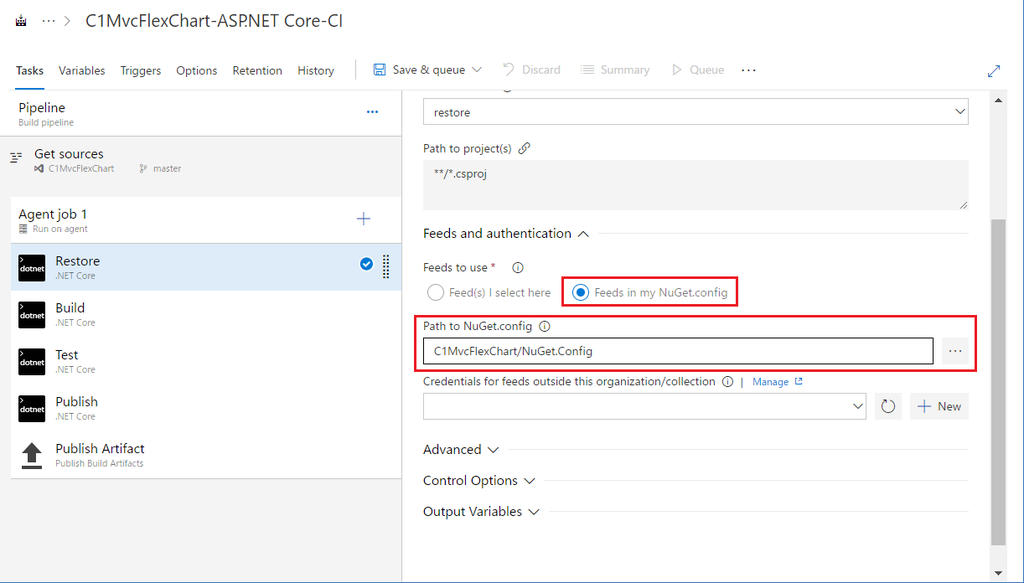Select the Get sources row
The image size is (1024, 583).
pos(200,161)
